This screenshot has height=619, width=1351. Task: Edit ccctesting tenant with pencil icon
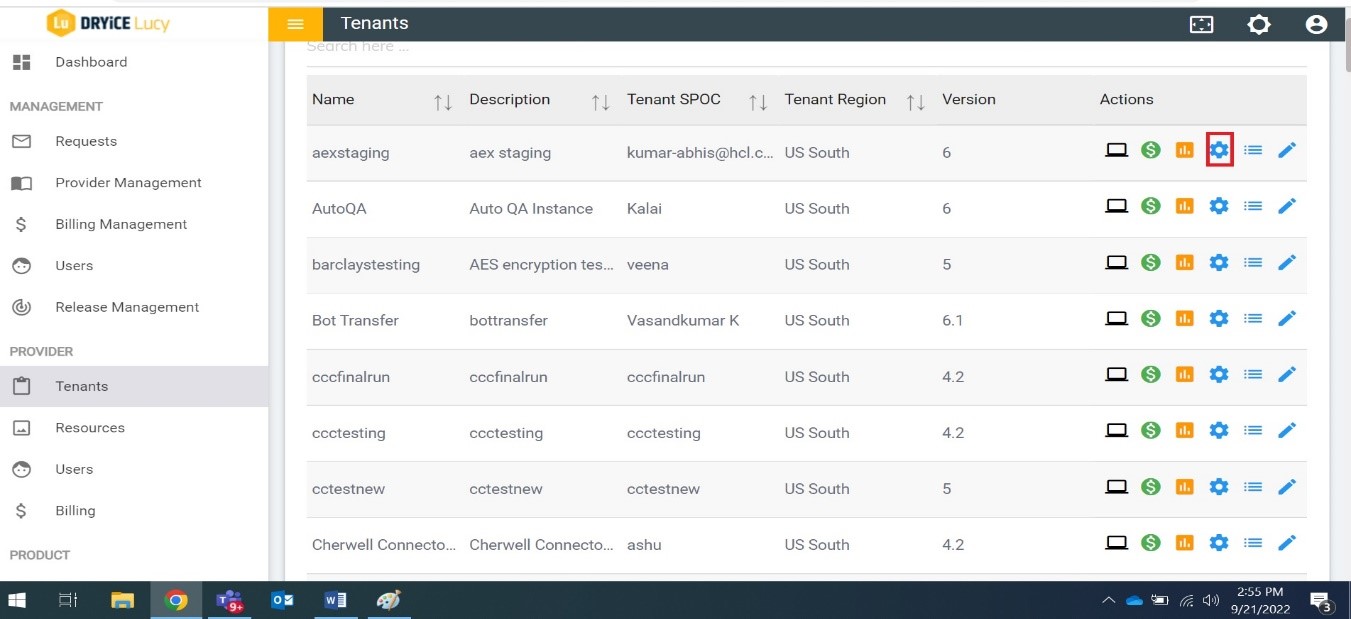coord(1287,430)
